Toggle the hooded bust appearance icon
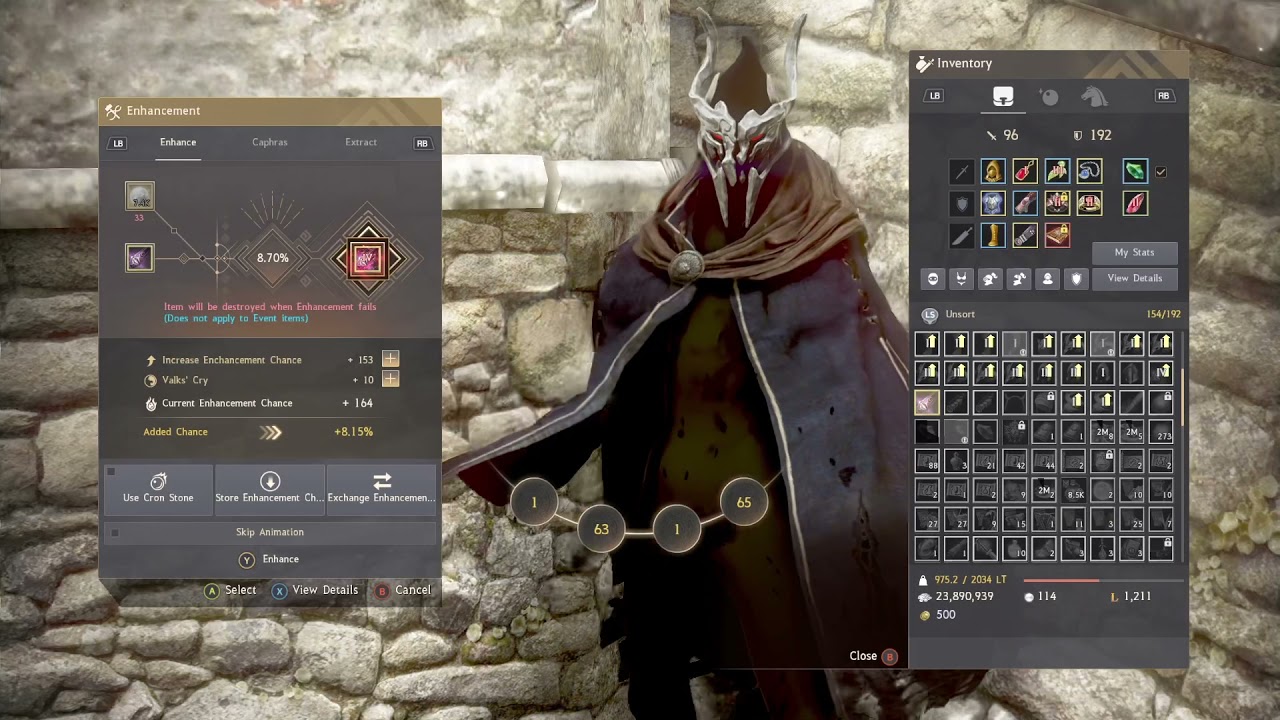Viewport: 1280px width, 720px height. click(1048, 279)
